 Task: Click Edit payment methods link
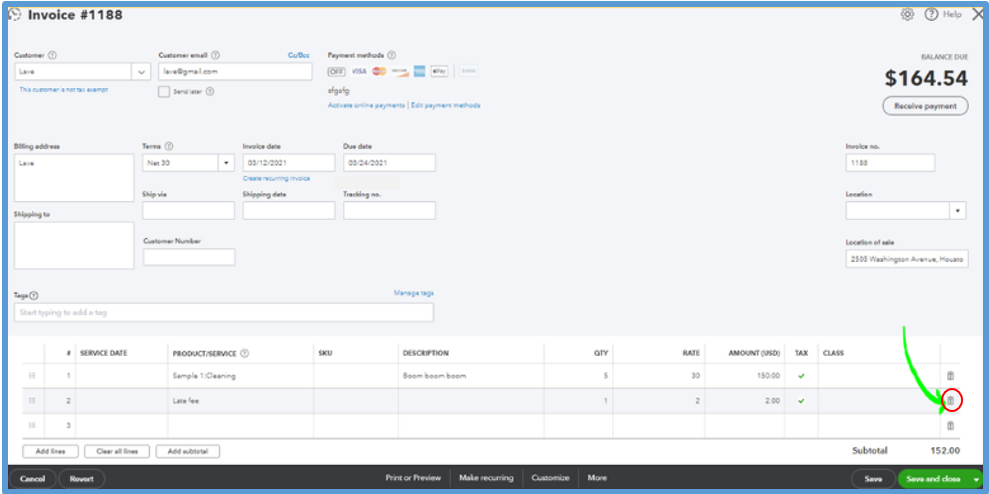pos(446,105)
